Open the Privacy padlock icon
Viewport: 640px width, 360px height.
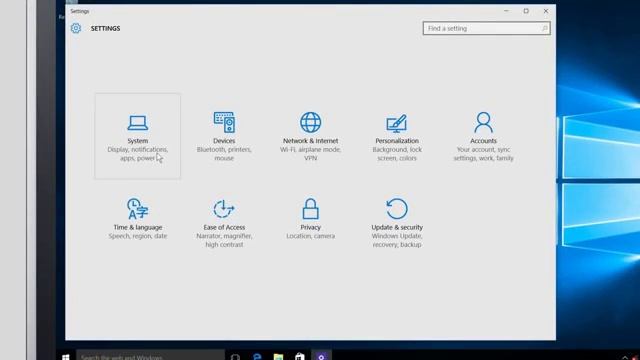pyautogui.click(x=311, y=209)
